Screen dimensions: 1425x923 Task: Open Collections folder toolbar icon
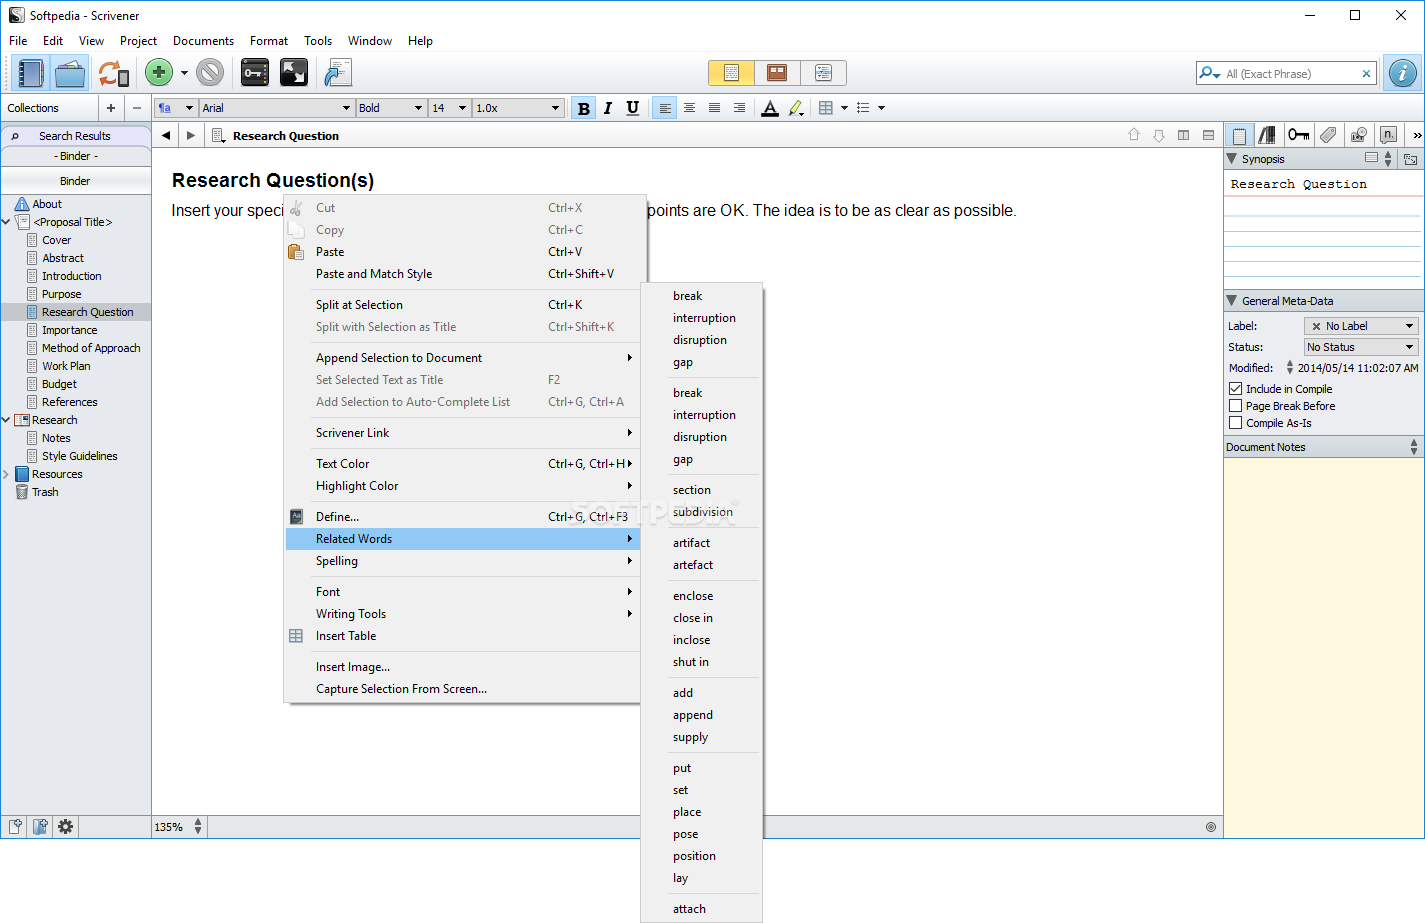(x=70, y=73)
